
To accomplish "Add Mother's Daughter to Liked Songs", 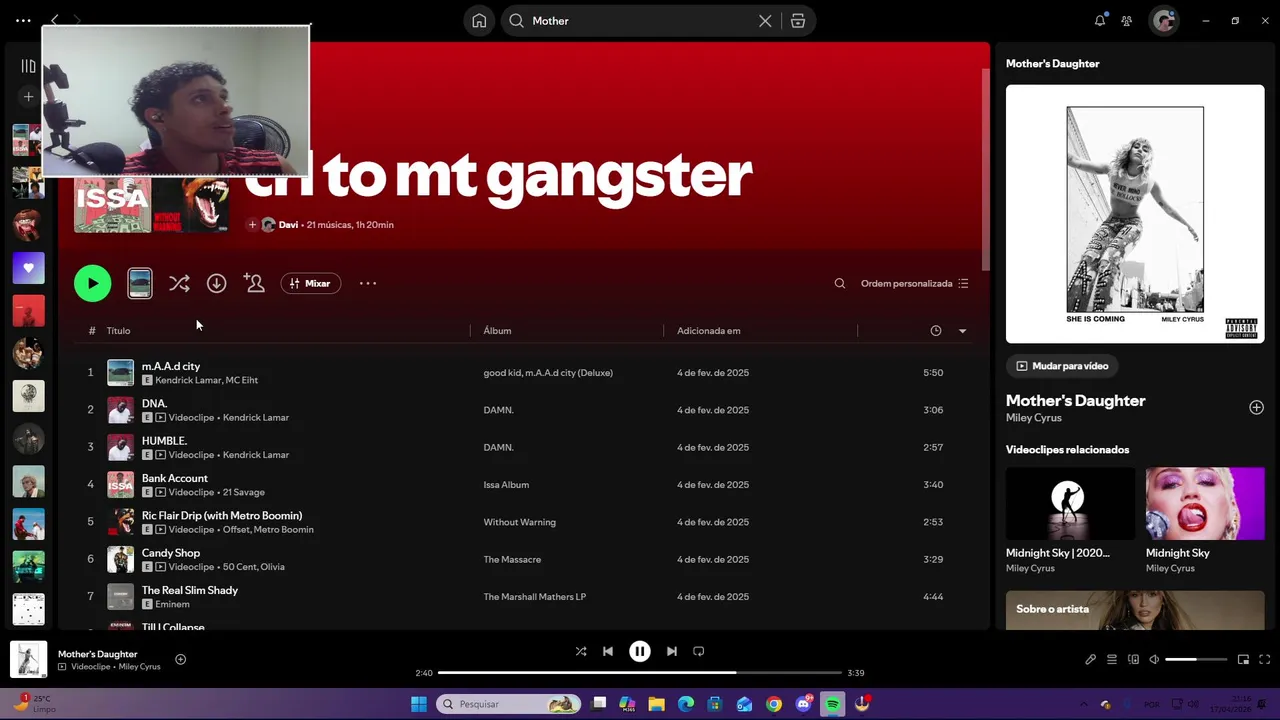I will point(1256,407).
